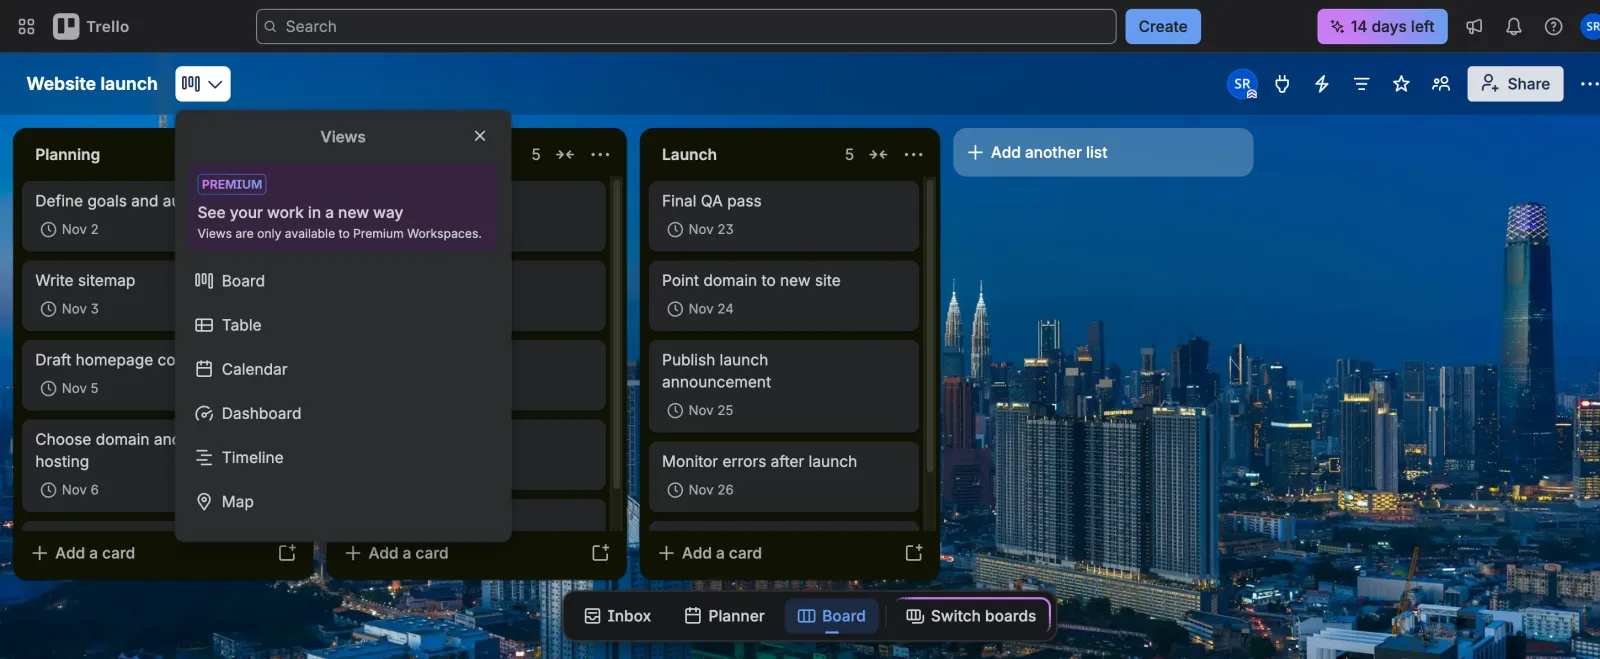The image size is (1600, 659).
Task: Collapse the middle list with arrows icon
Action: click(565, 154)
